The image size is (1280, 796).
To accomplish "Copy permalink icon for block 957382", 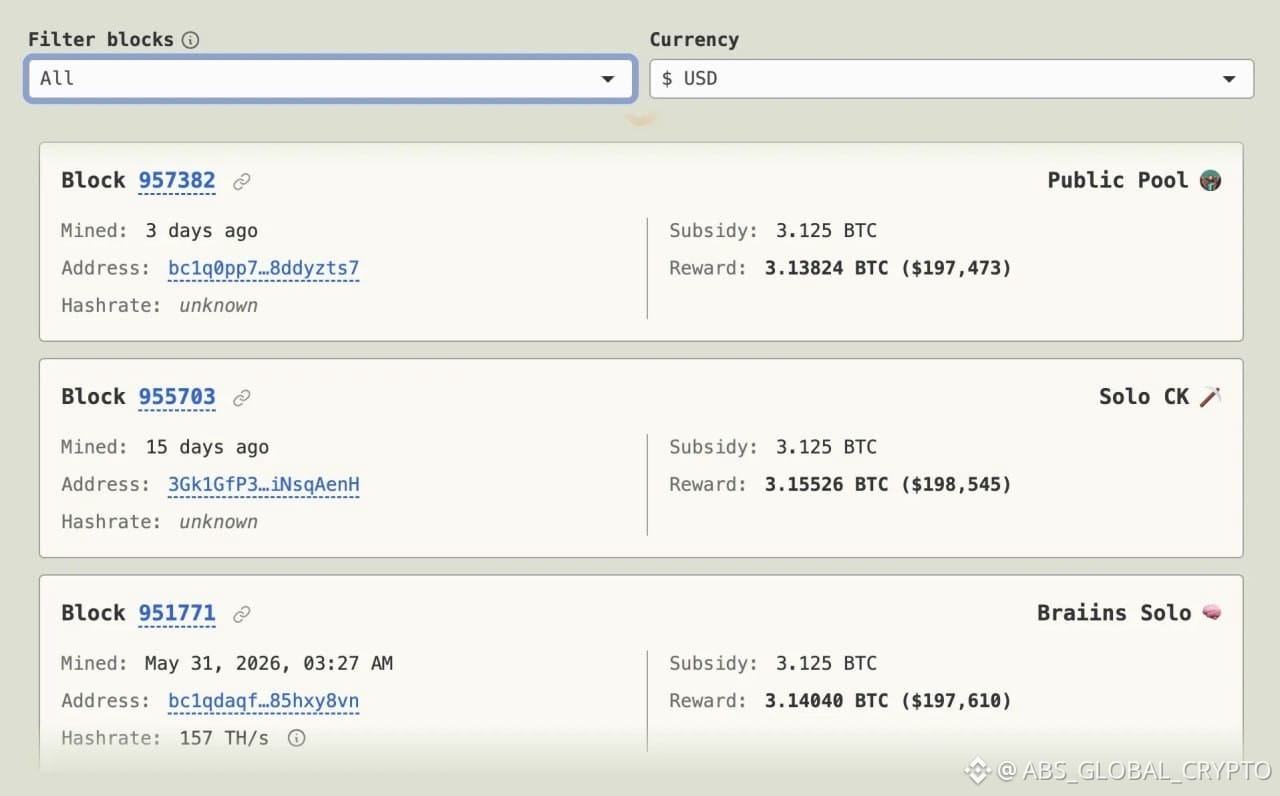I will 242,181.
